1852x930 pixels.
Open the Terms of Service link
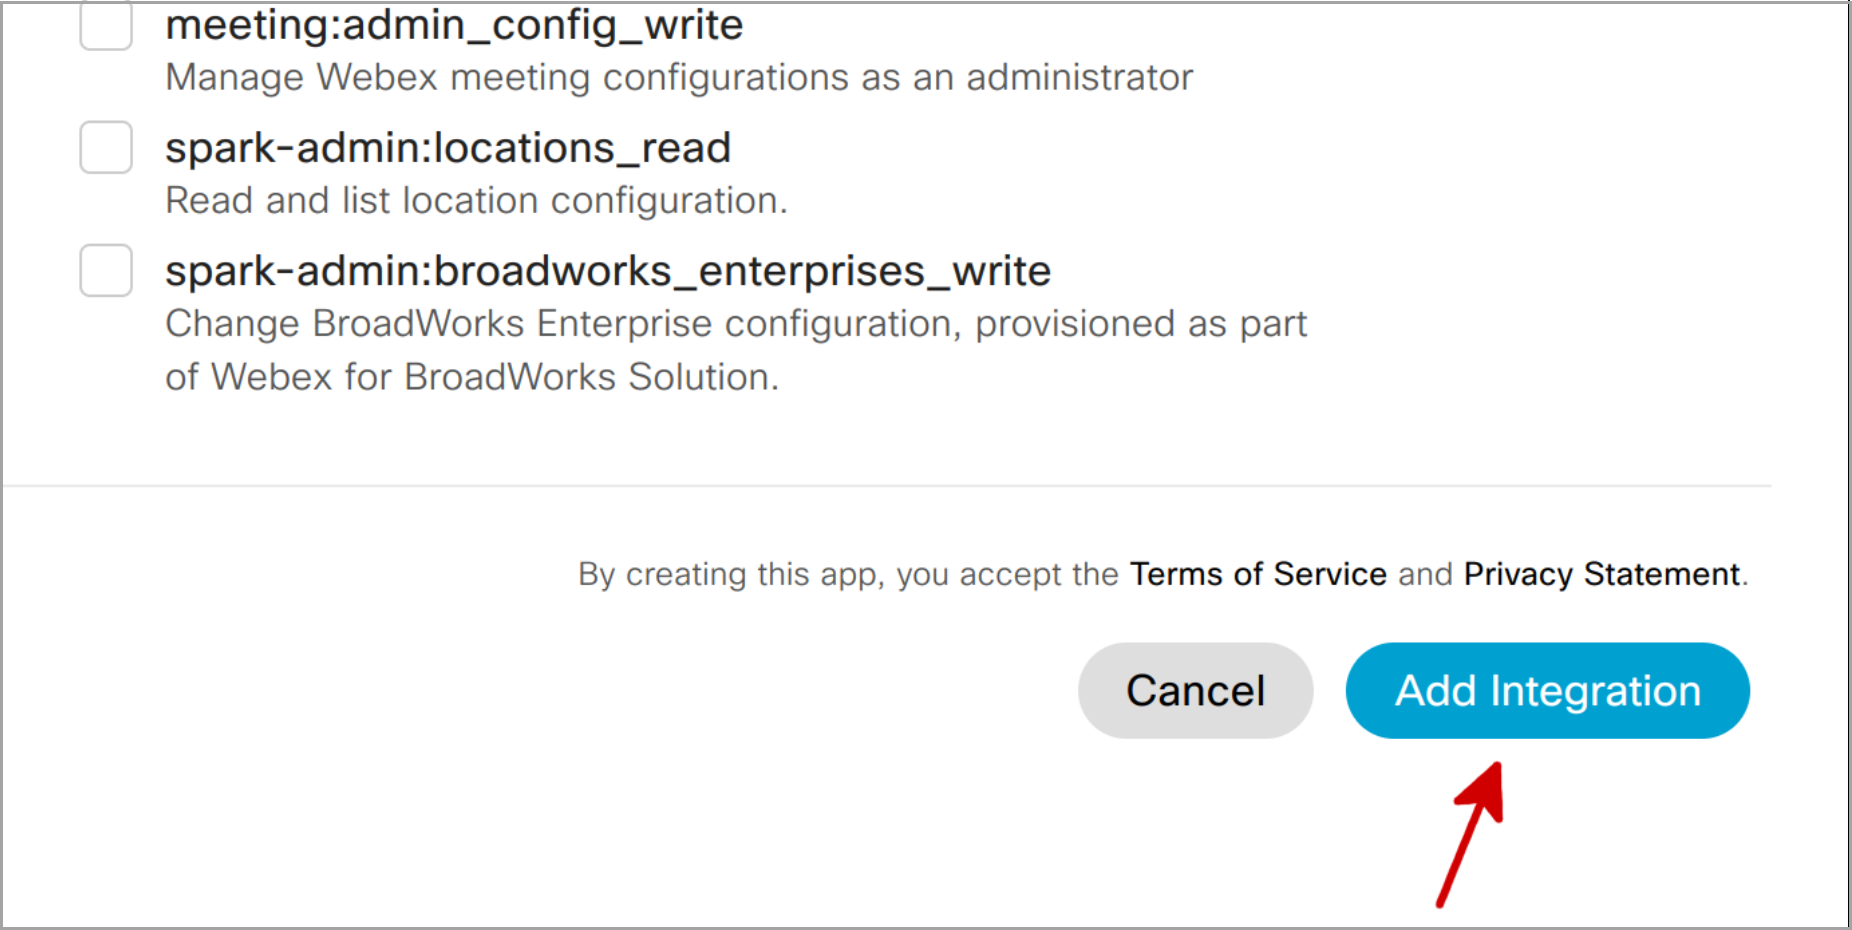point(1258,574)
